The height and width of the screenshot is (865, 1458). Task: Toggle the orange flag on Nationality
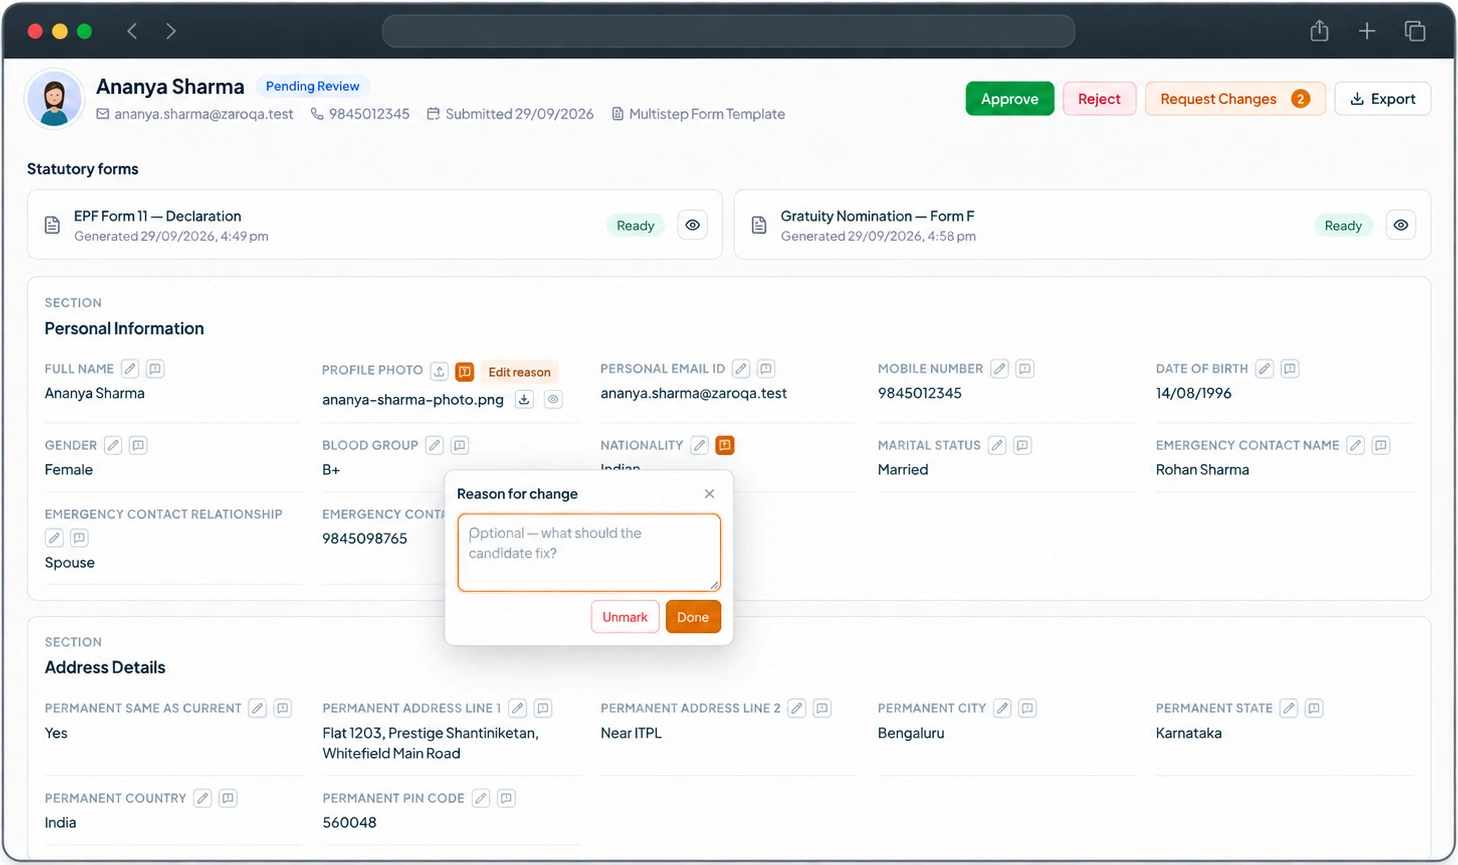[725, 445]
